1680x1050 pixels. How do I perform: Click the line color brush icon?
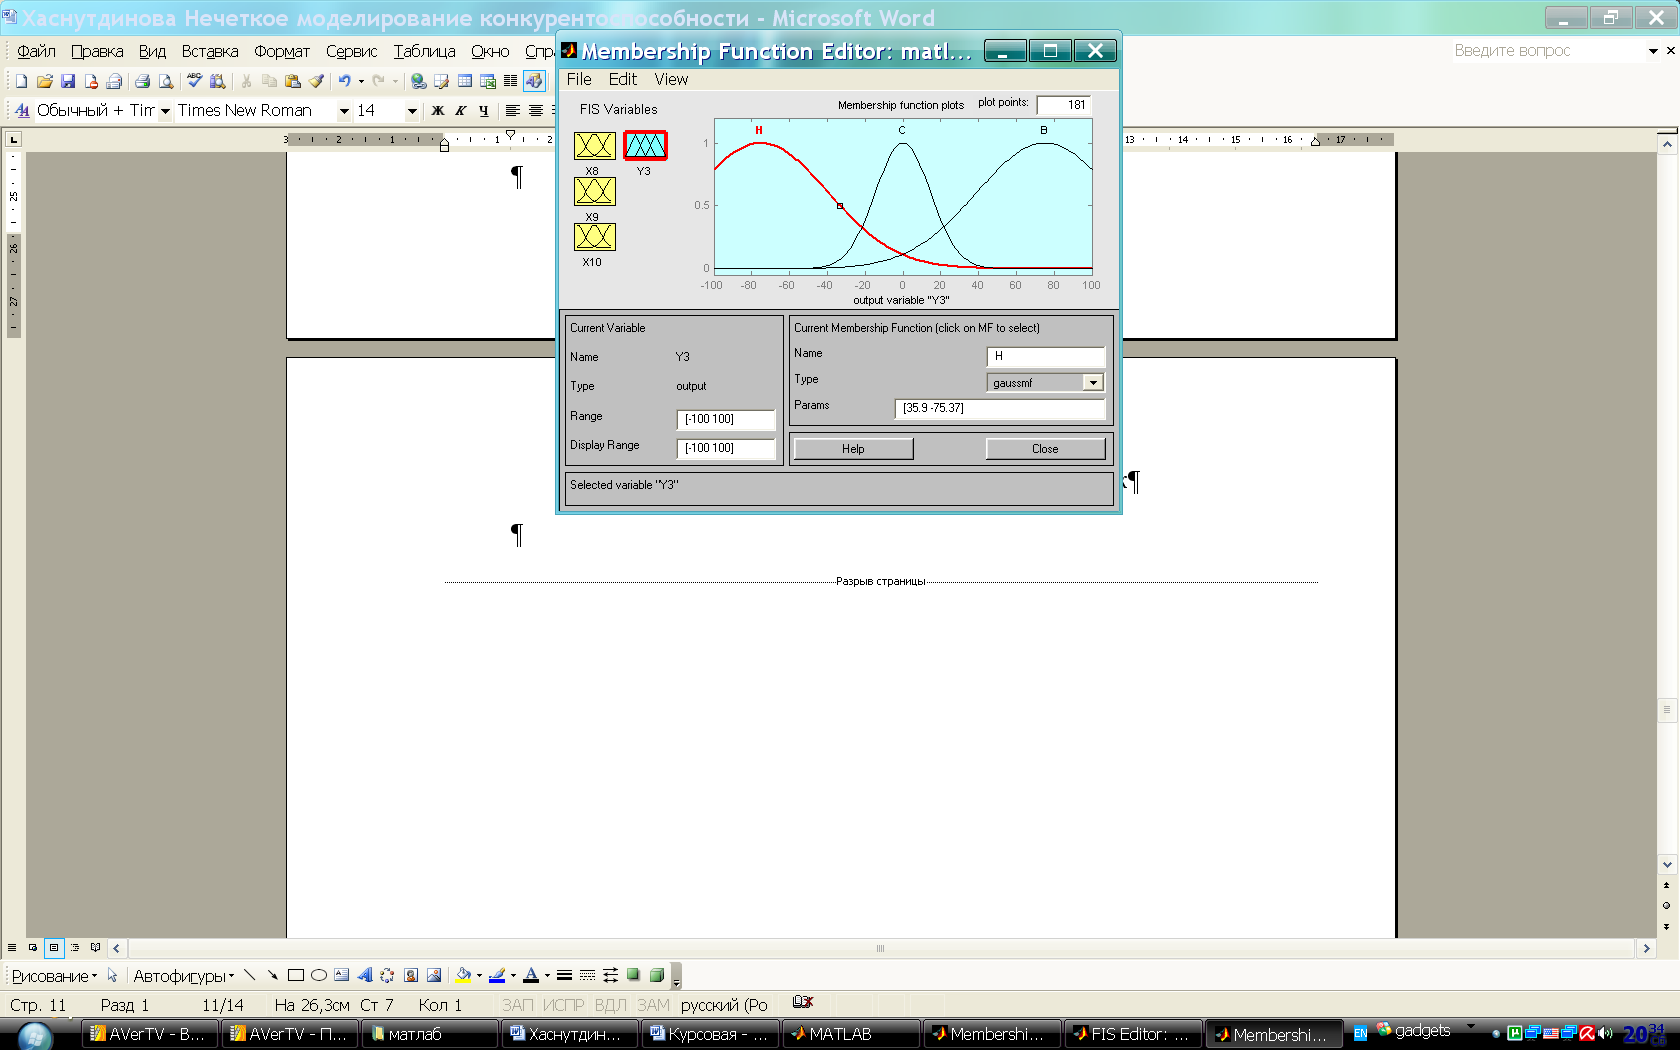point(497,975)
